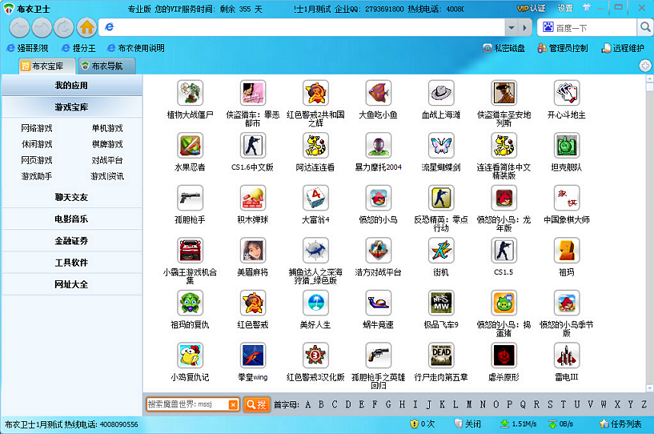654x434 pixels.
Task: Launch 坦克舰队 game
Action: point(566,146)
